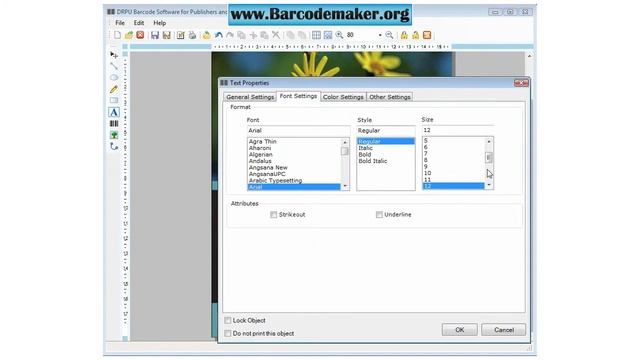Click the size list scroll down arrow
640x360 pixels.
tap(489, 185)
